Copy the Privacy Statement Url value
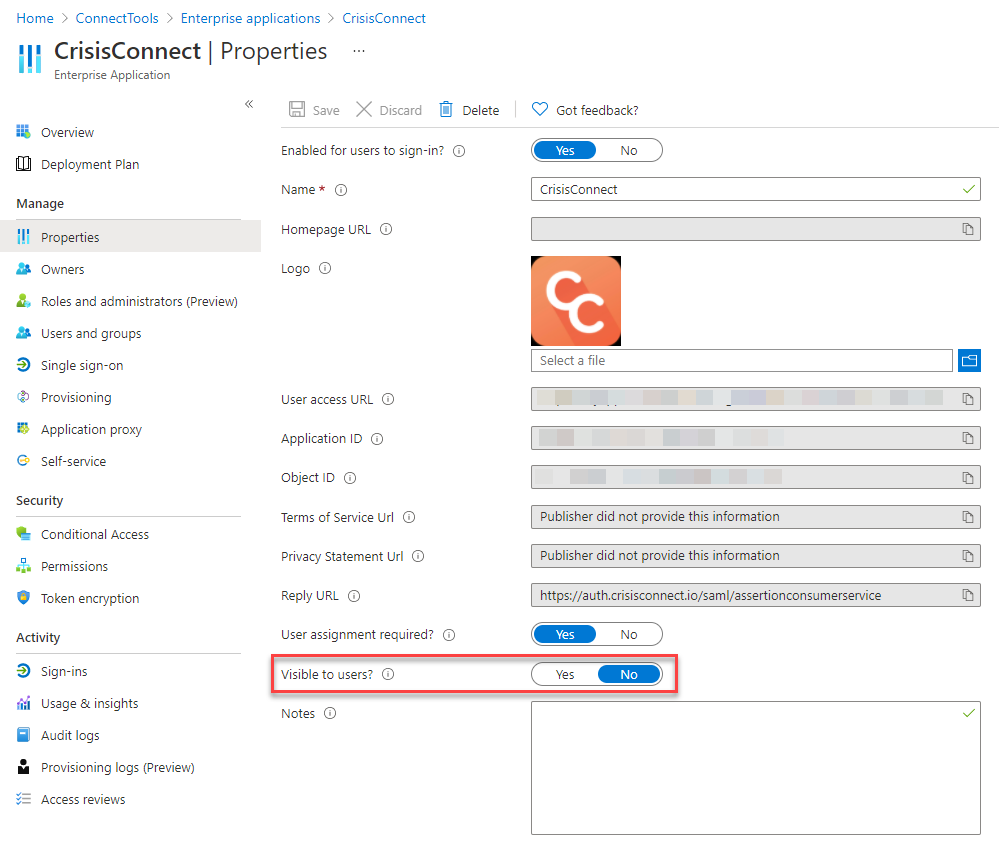 (x=968, y=556)
